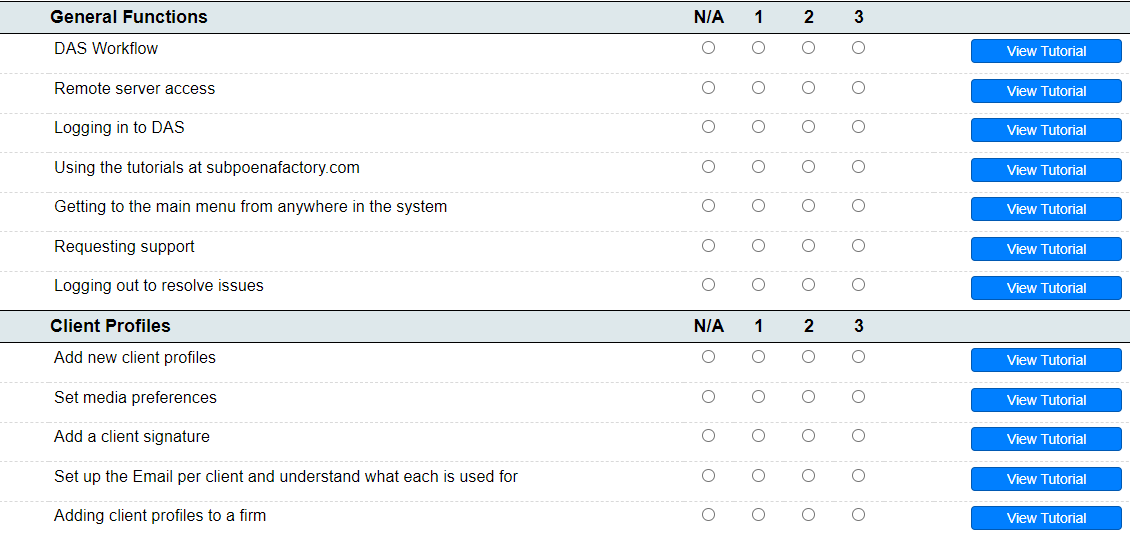1130x537 pixels.
Task: Mark Getting to the main menu as N/A
Action: click(x=708, y=206)
